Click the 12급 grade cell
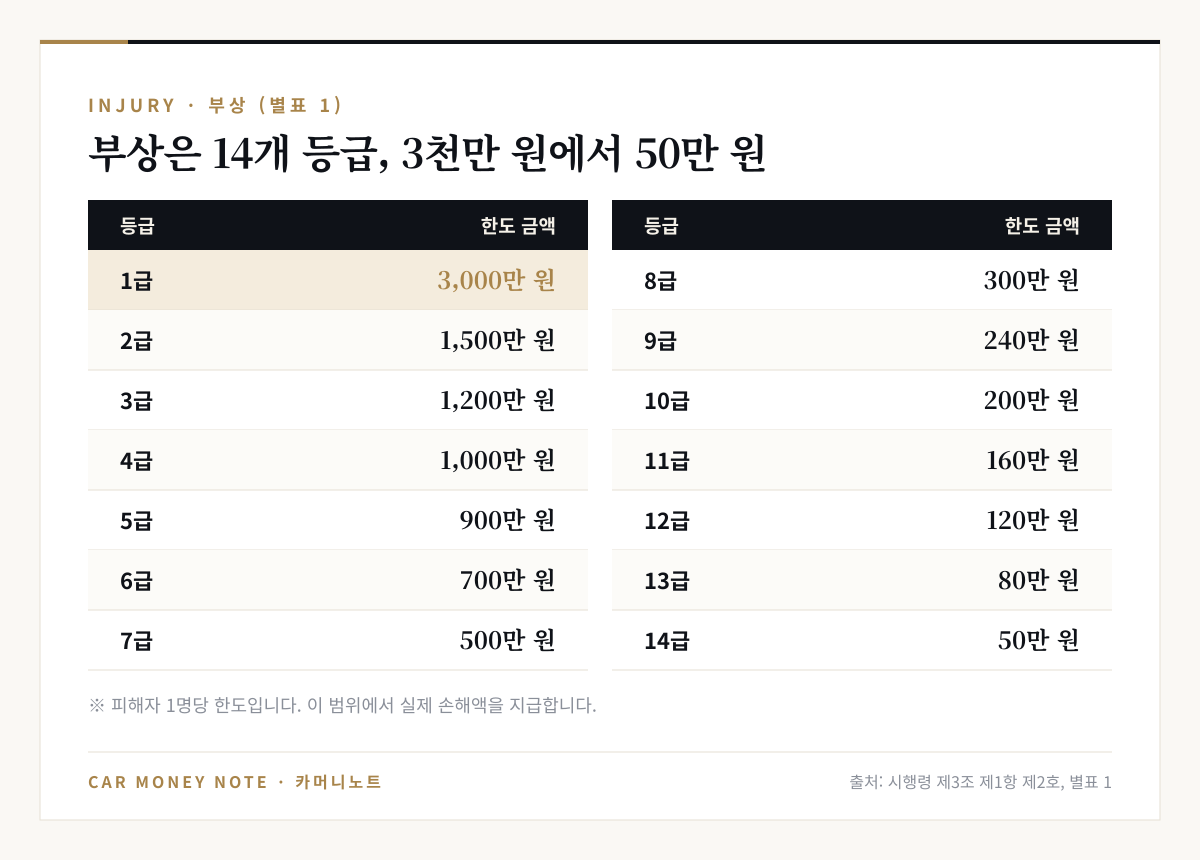Viewport: 1200px width, 860px height. point(667,521)
